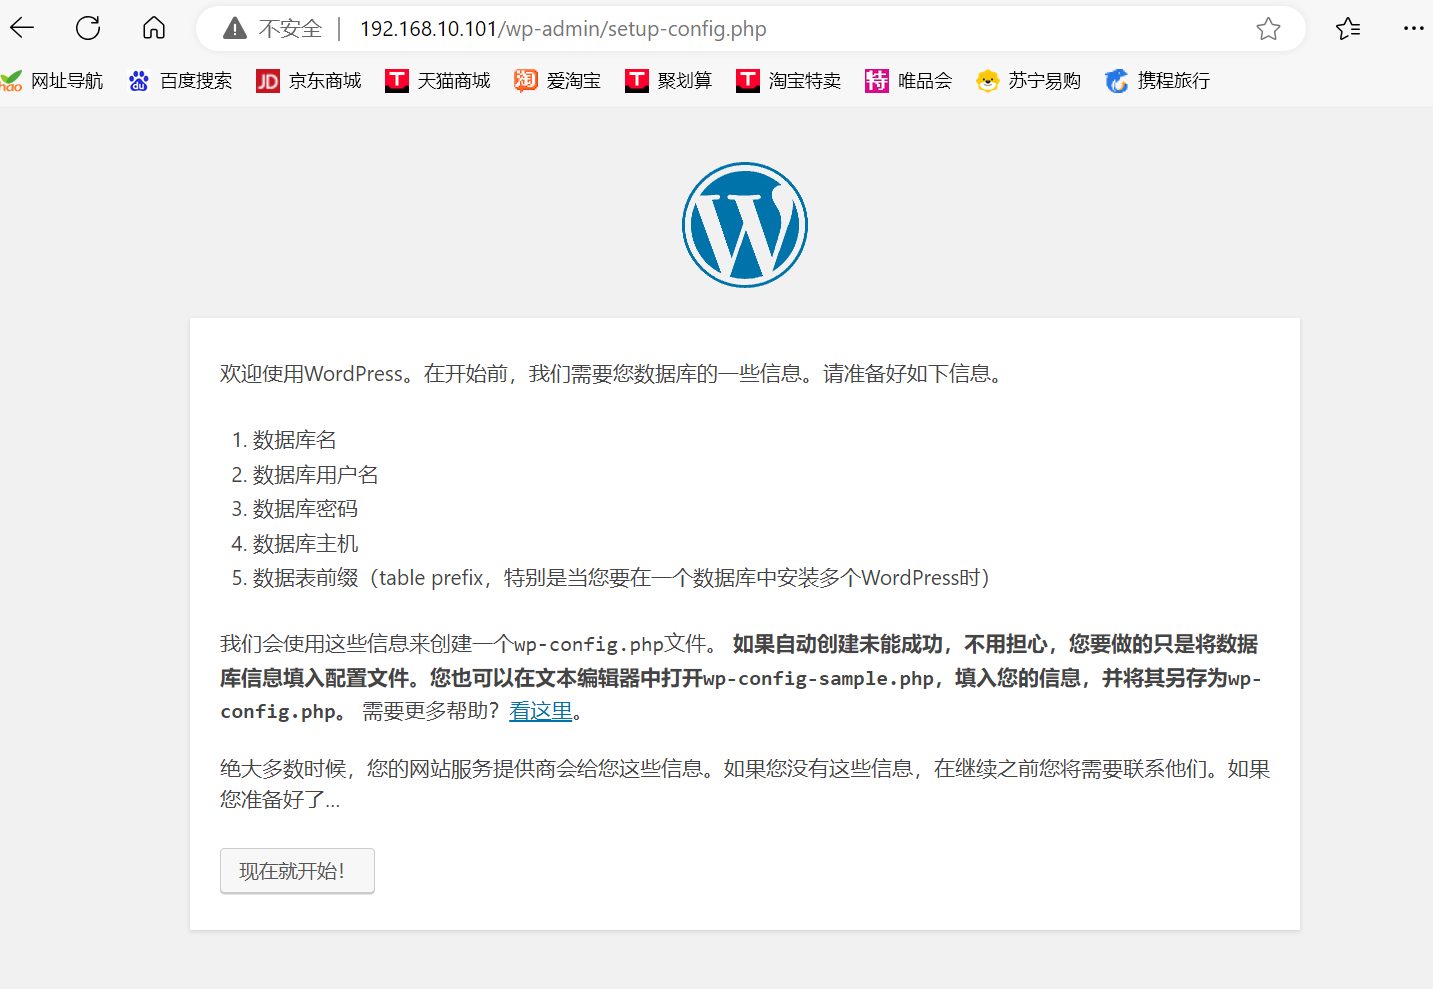Screen dimensions: 1433x989
Task: Open the favorites list icon
Action: (1348, 29)
